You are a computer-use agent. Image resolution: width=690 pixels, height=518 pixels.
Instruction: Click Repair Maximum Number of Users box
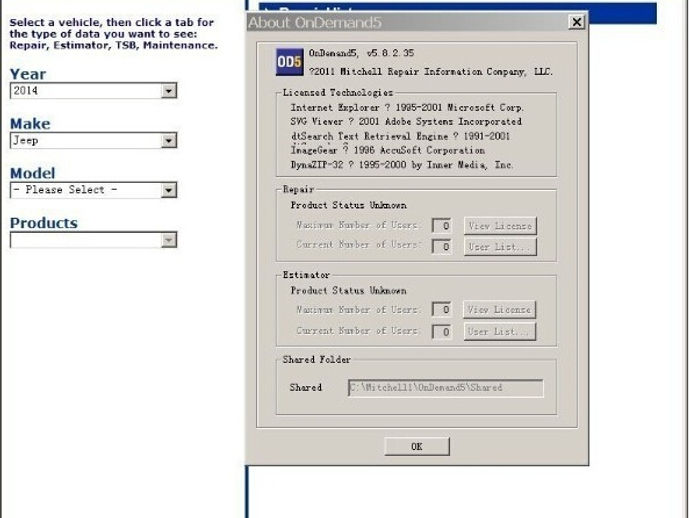441,225
